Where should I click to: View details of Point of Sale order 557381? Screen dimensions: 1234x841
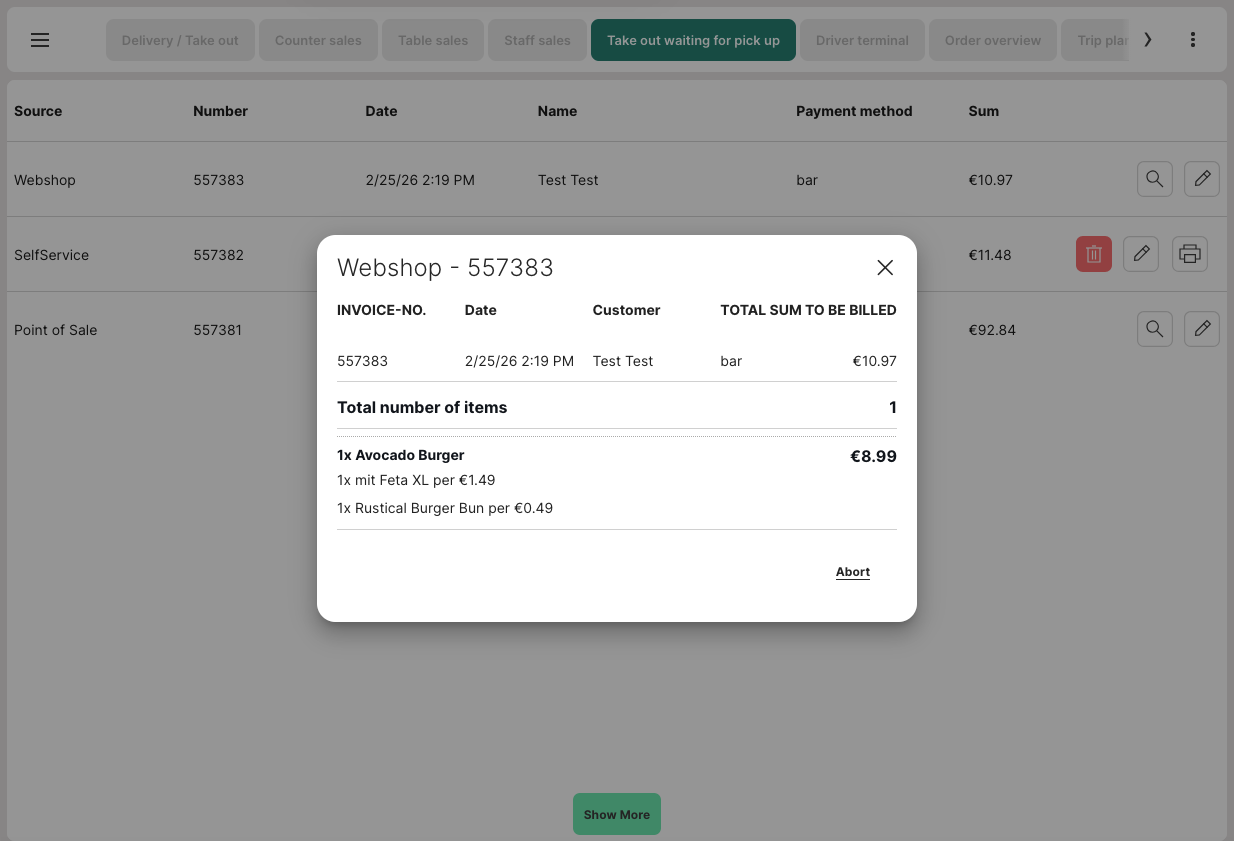tap(1154, 329)
